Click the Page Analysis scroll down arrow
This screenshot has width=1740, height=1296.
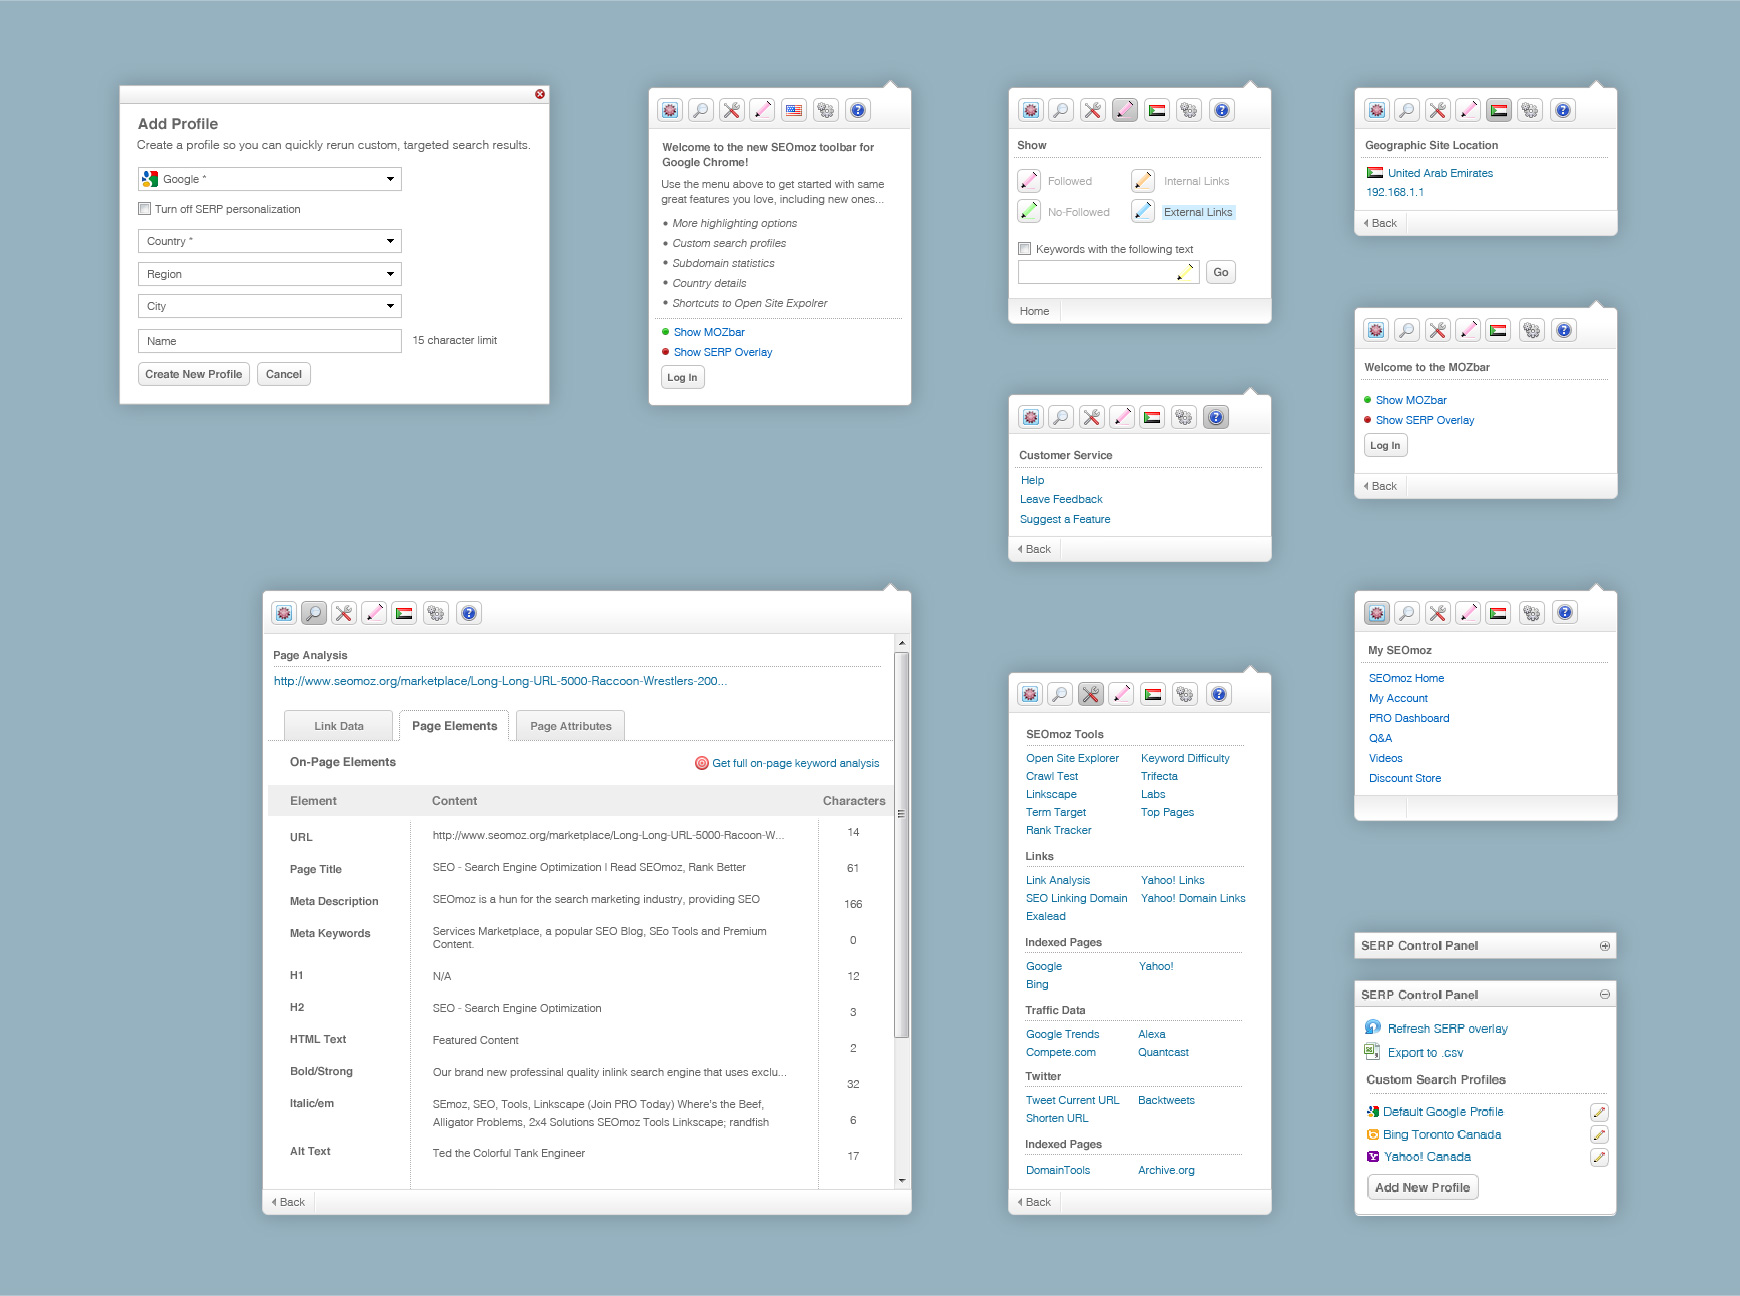pyautogui.click(x=901, y=1181)
